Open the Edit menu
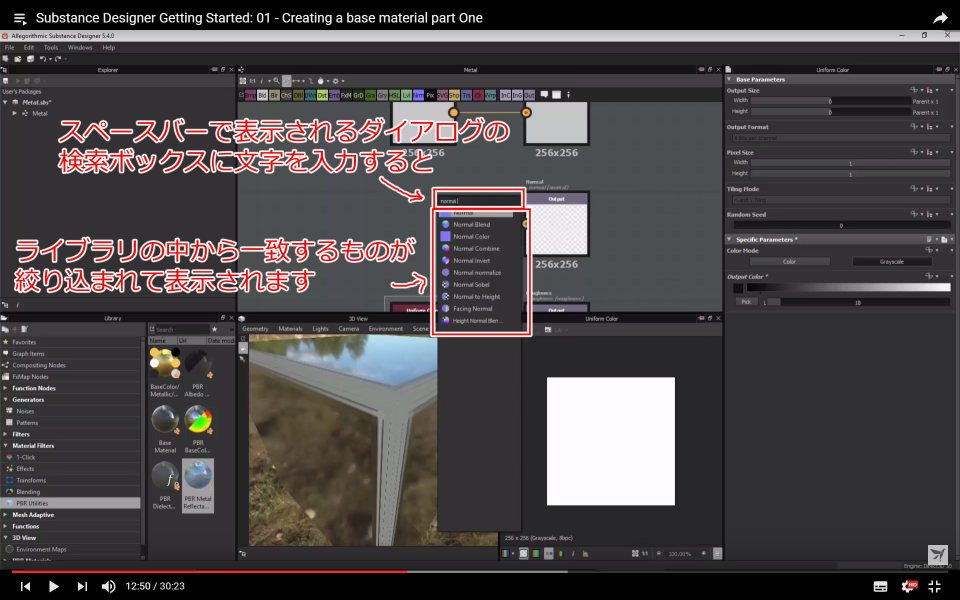Viewport: 960px width, 600px height. [29, 47]
